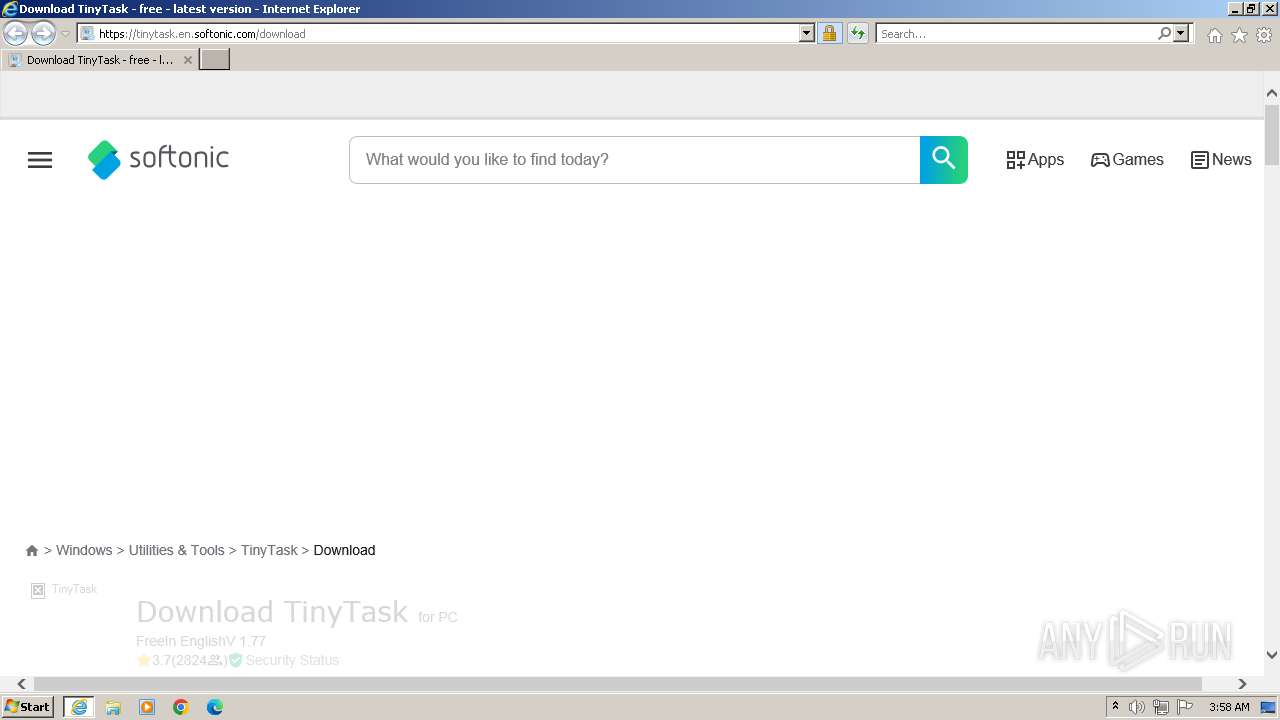This screenshot has height=720, width=1280.
Task: Click the IE search magnifier icon
Action: 1164,33
